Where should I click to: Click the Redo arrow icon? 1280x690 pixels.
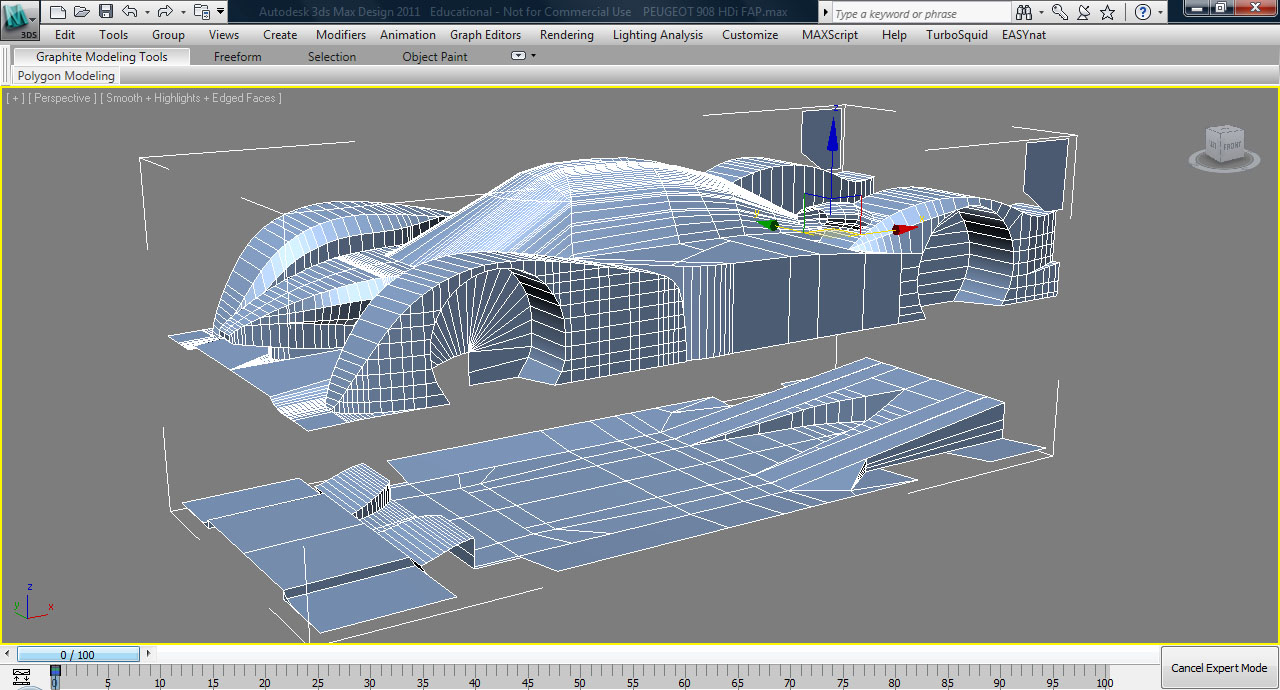165,12
